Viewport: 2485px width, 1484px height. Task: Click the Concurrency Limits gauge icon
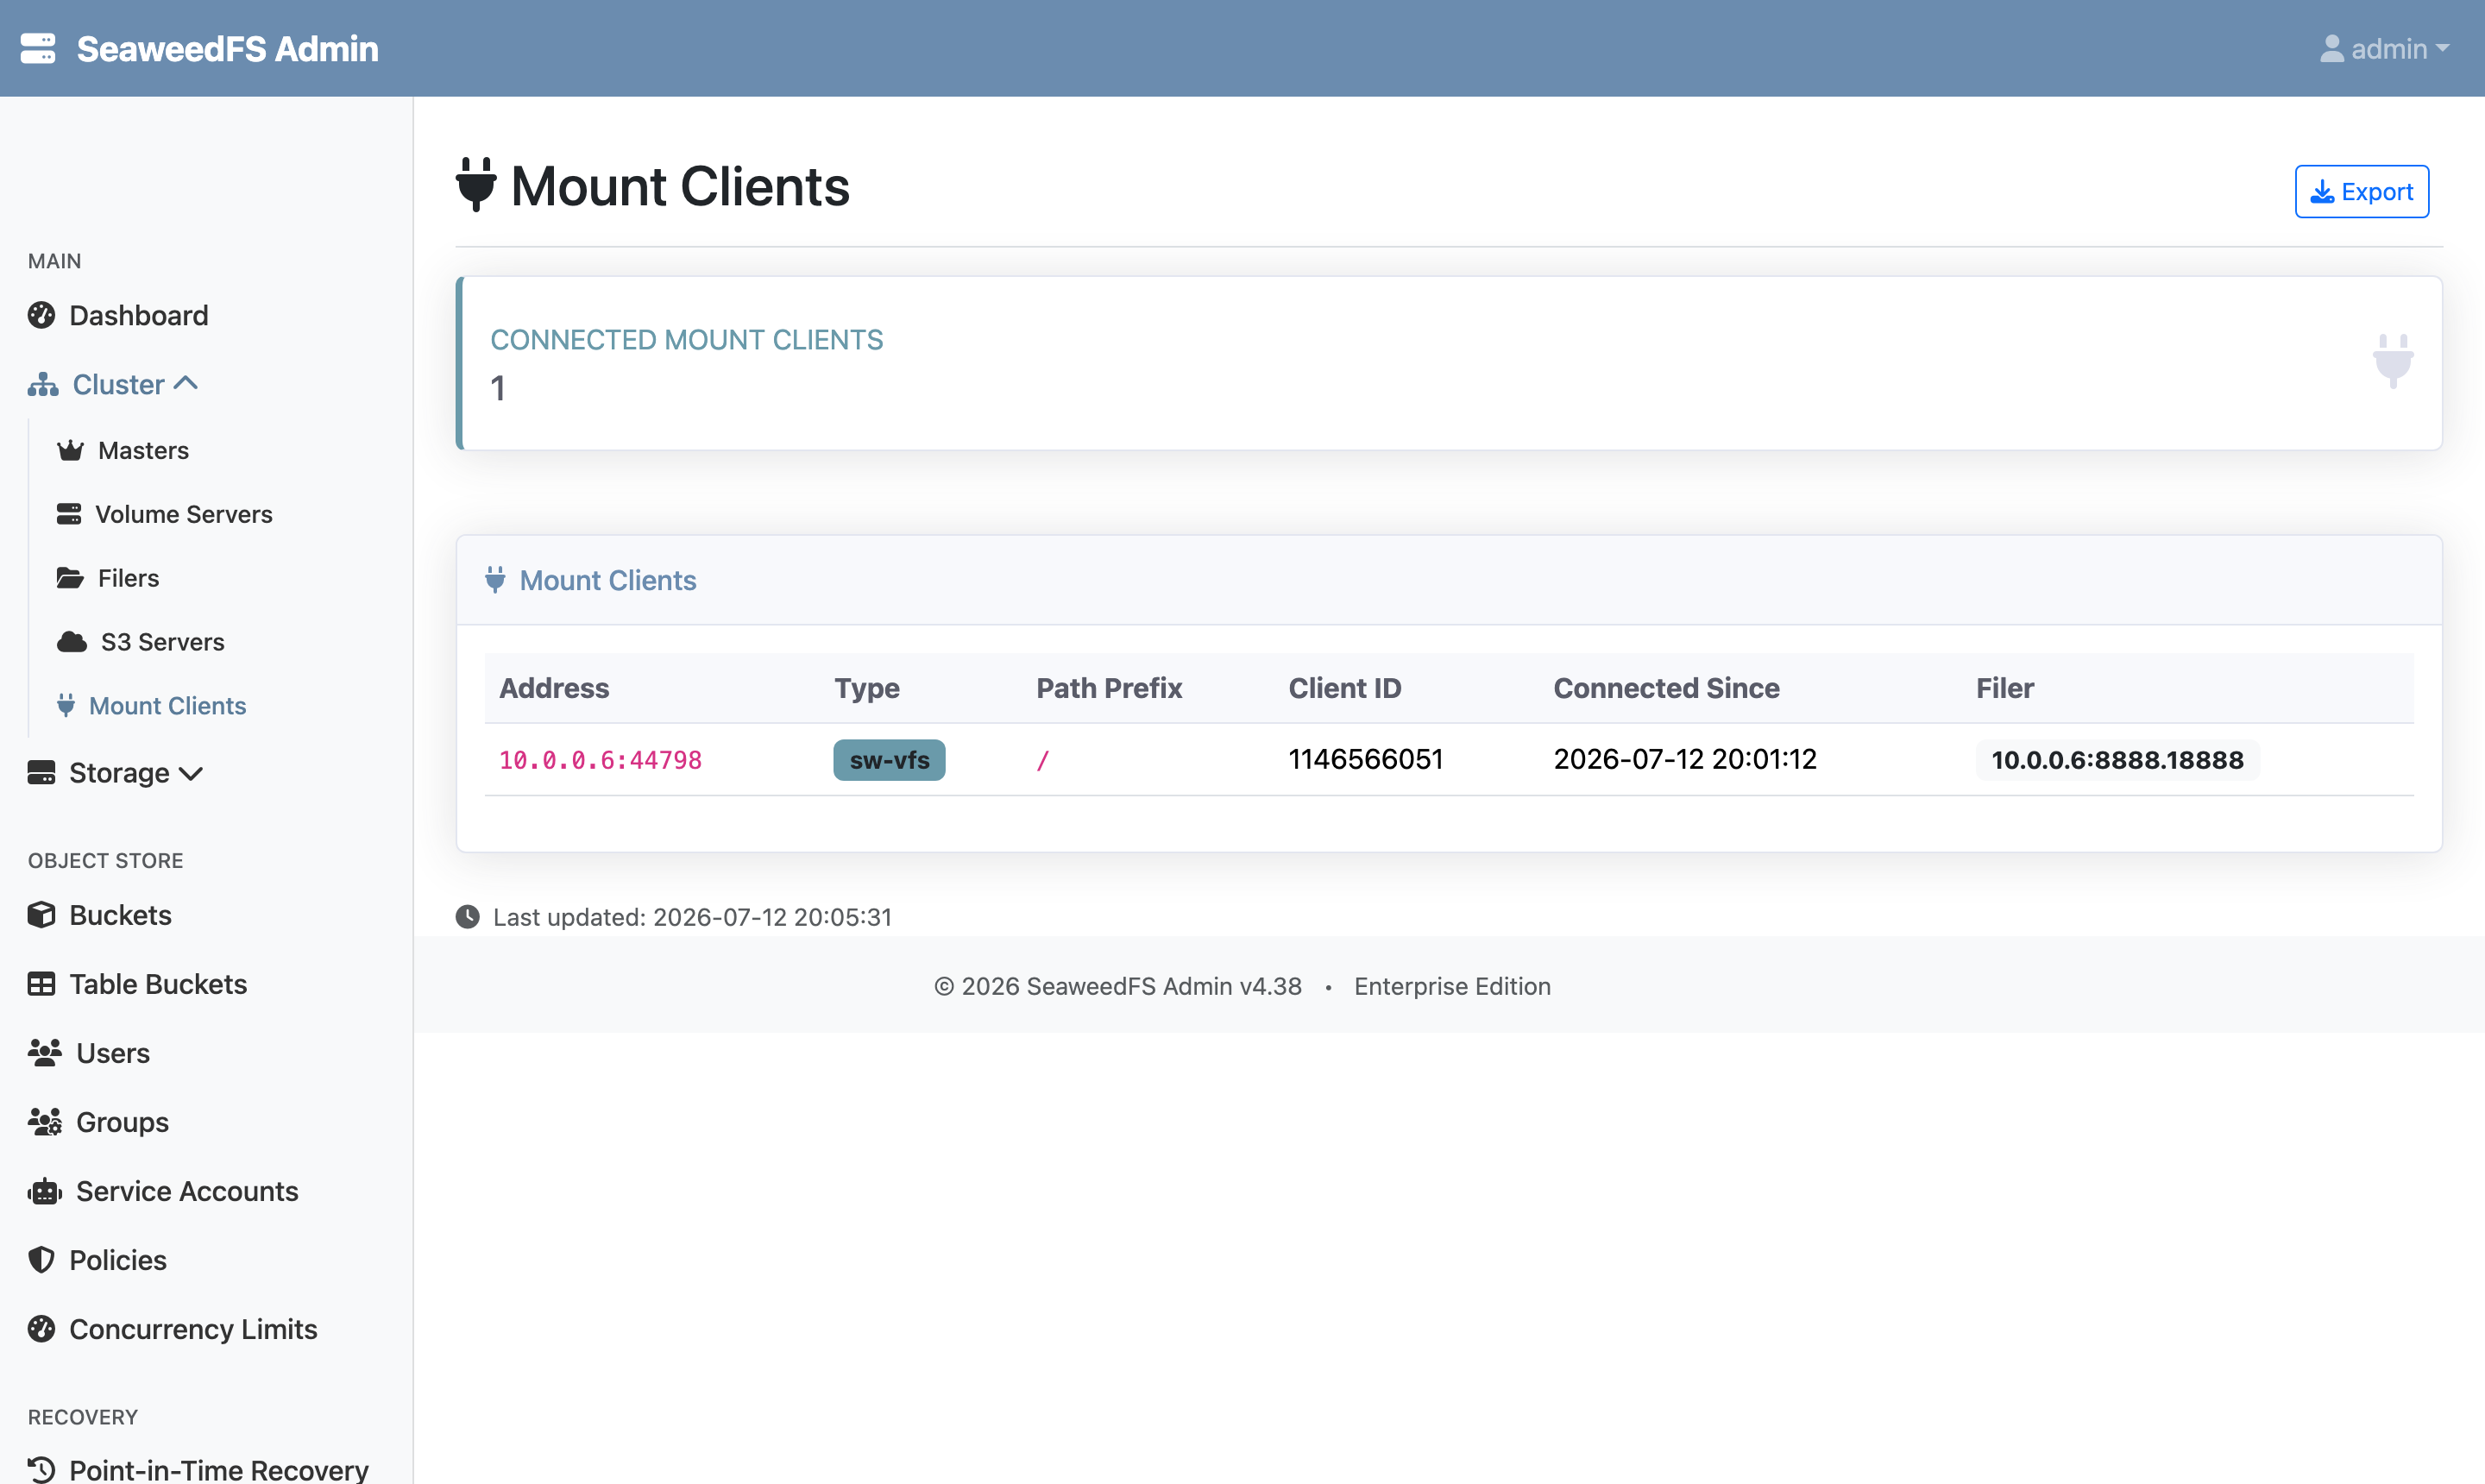point(41,1329)
